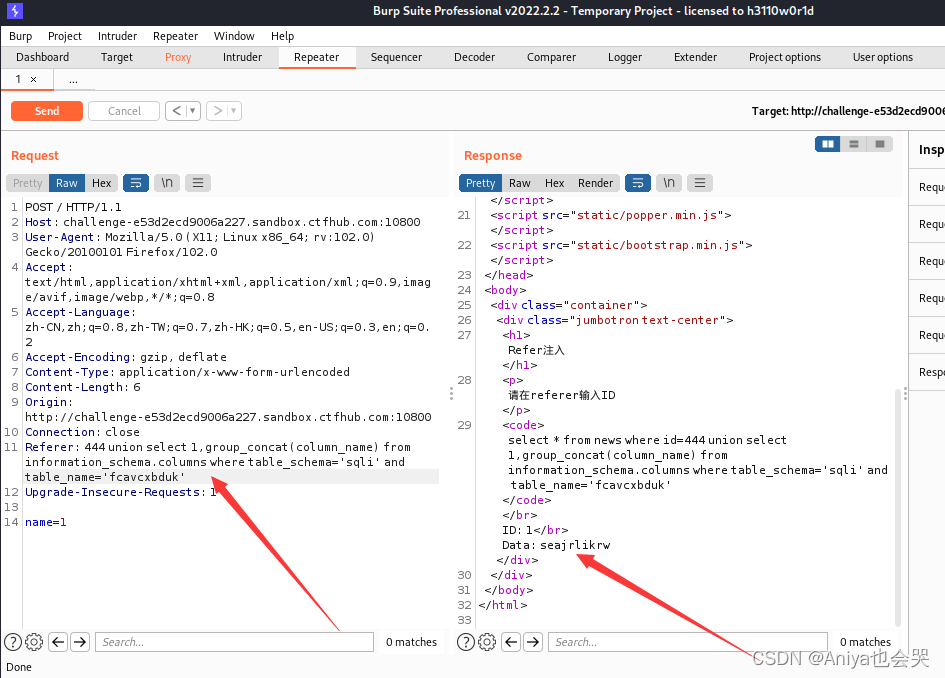This screenshot has width=945, height=678.
Task: Open the User options tab
Action: coord(882,57)
